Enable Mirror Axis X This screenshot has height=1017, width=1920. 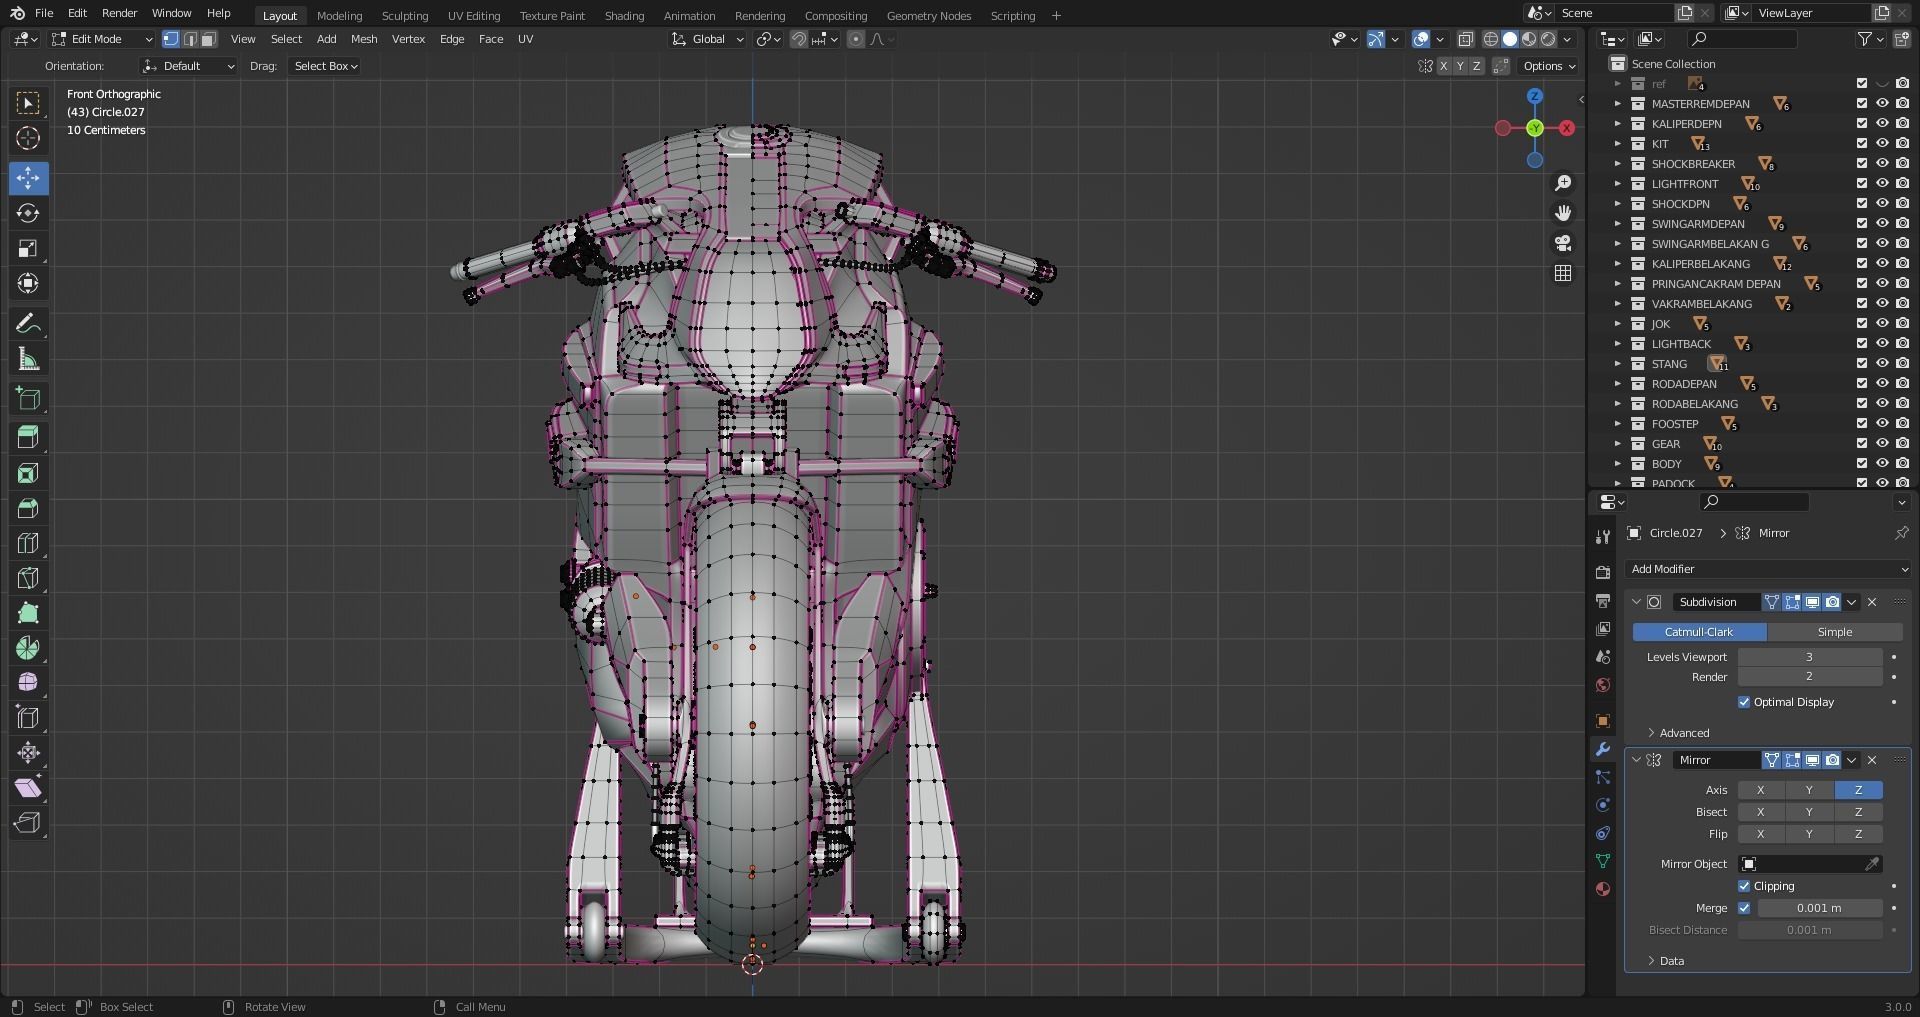1761,790
